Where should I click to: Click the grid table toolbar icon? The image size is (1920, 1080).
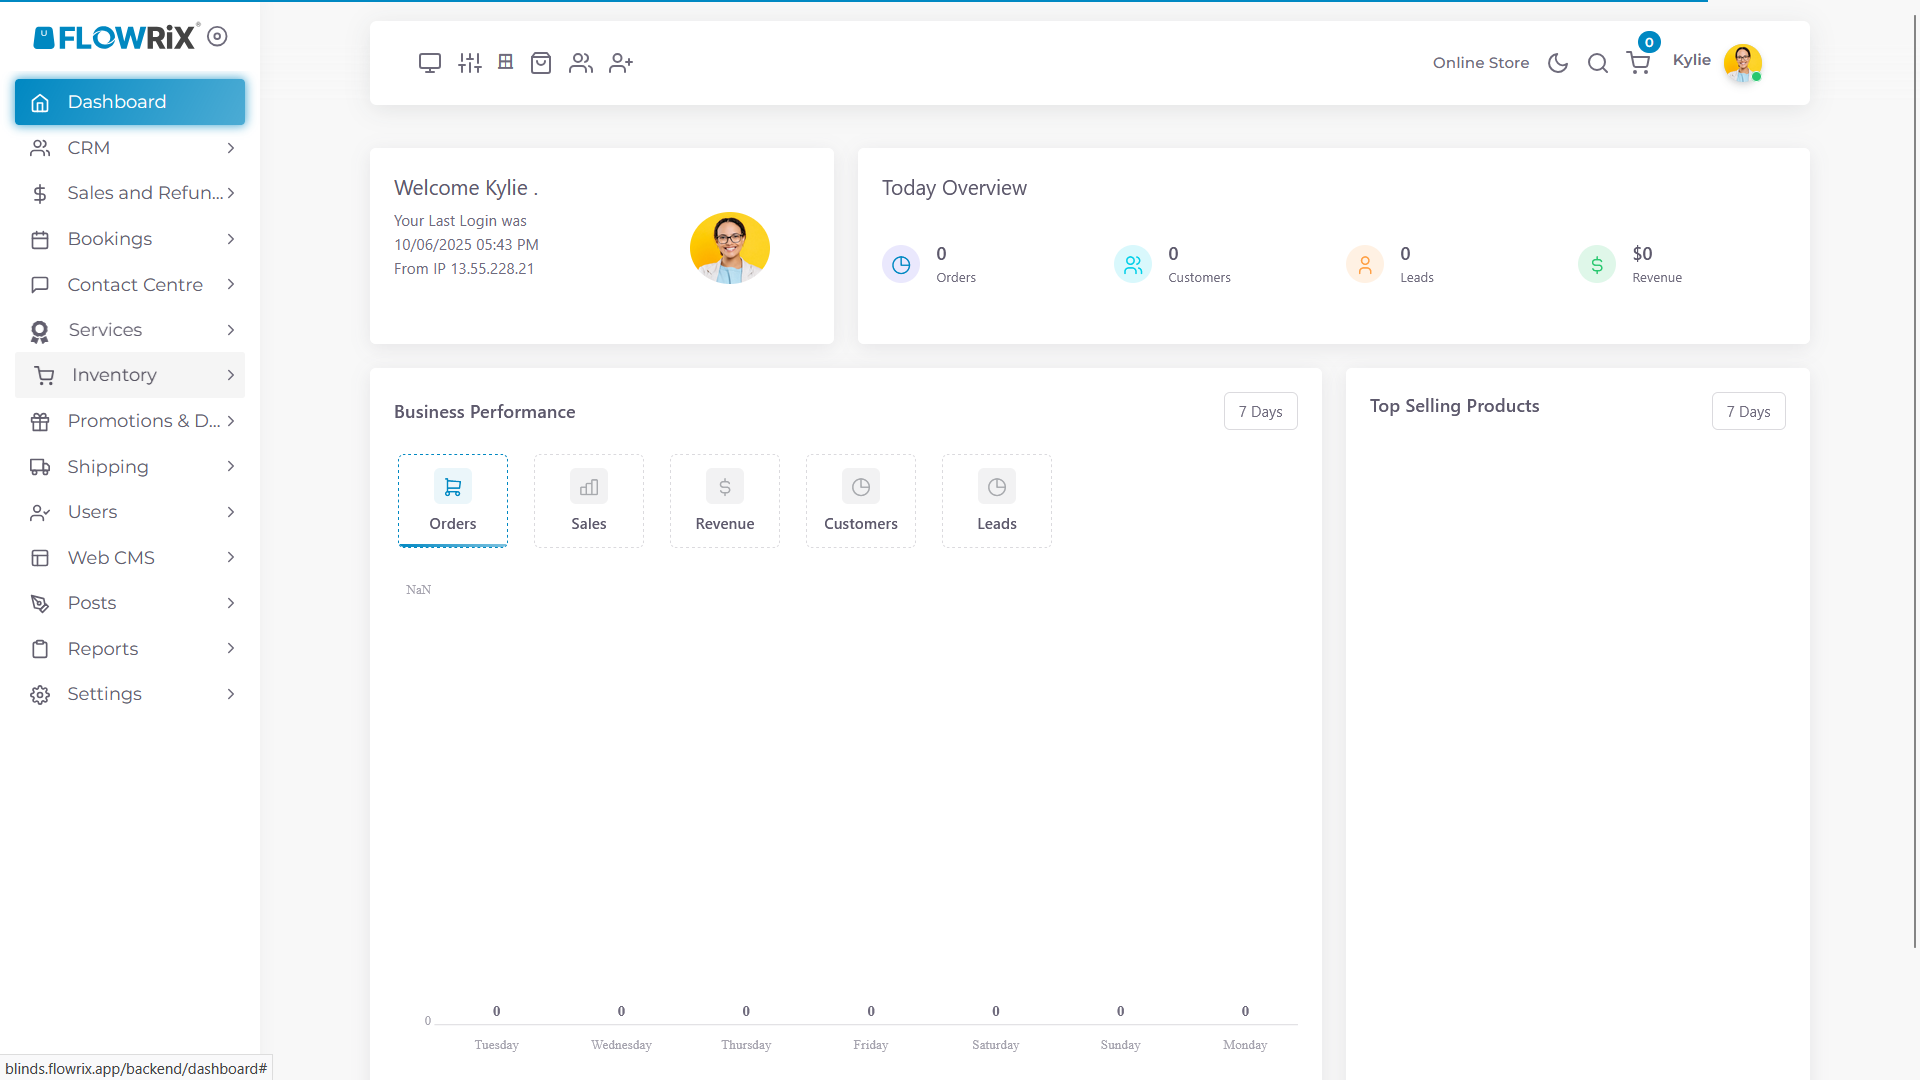[x=506, y=62]
